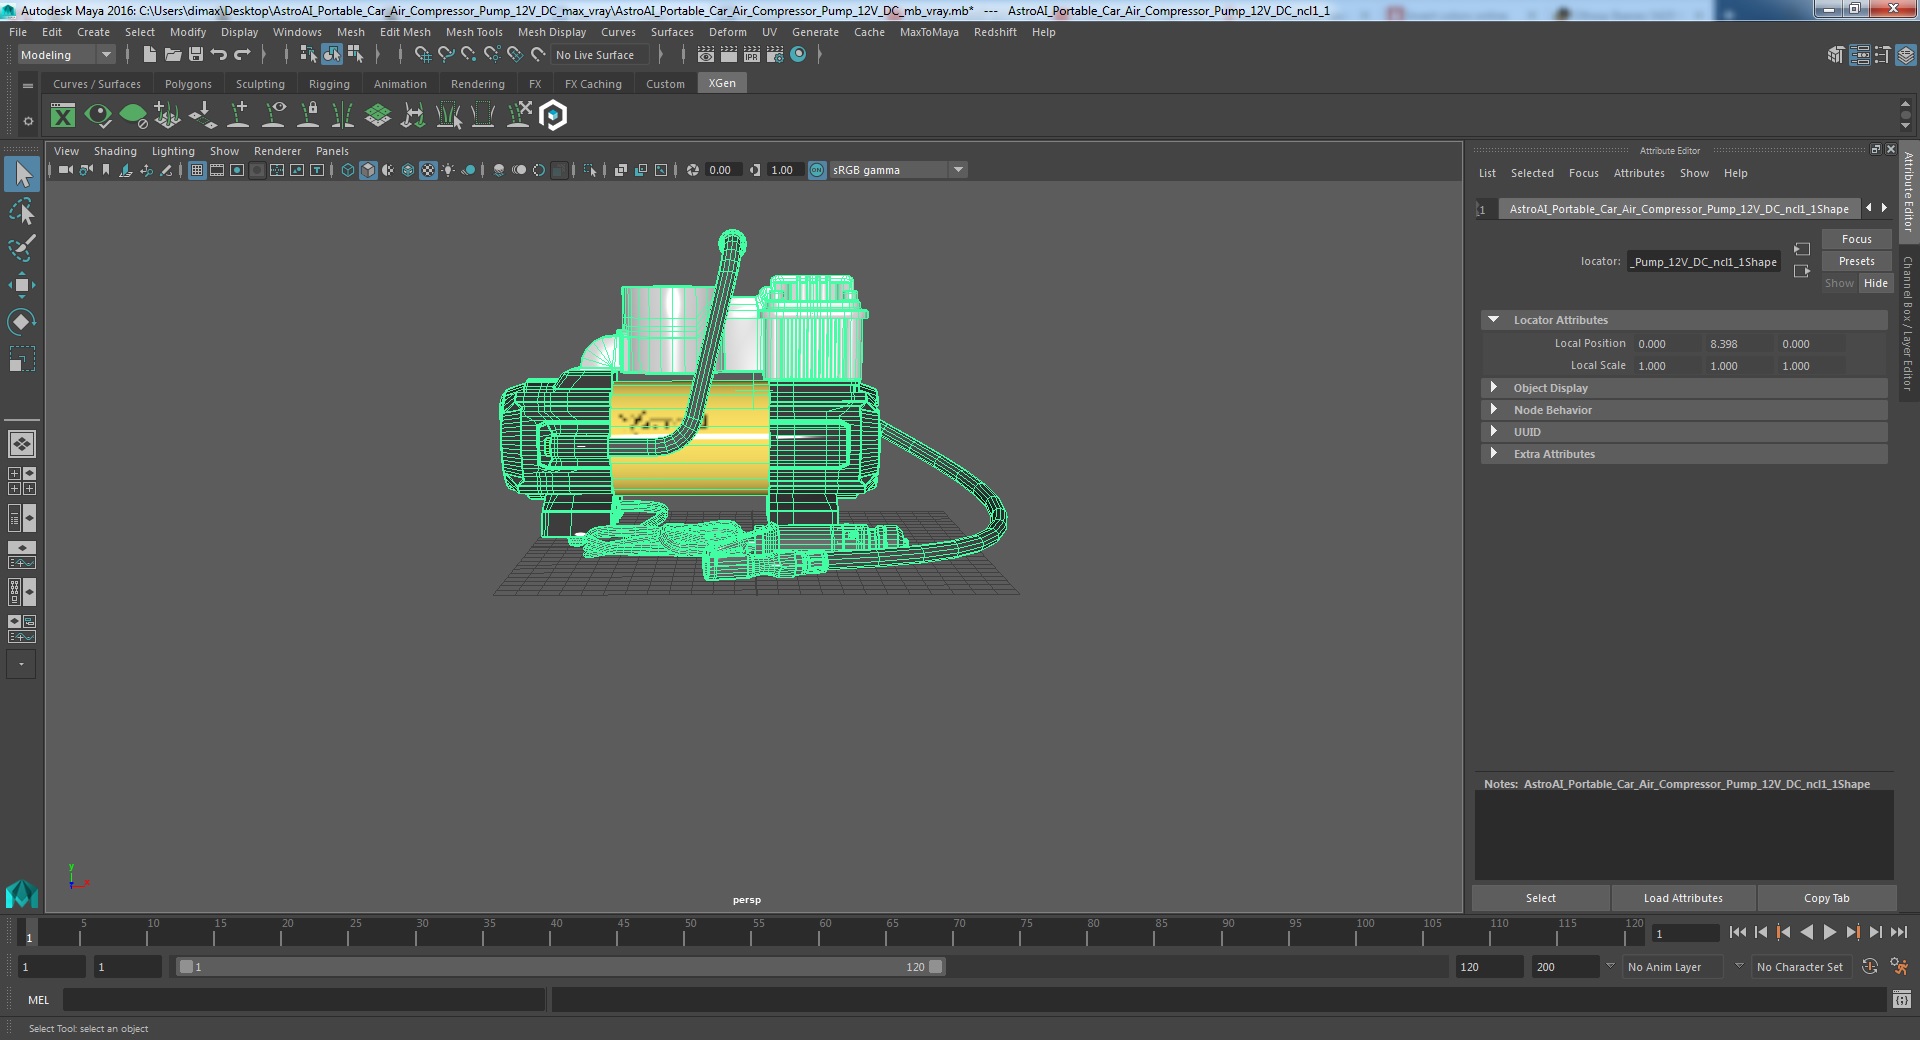Screen dimensions: 1920x1040
Task: Toggle wireframe display in viewport
Action: pos(348,170)
